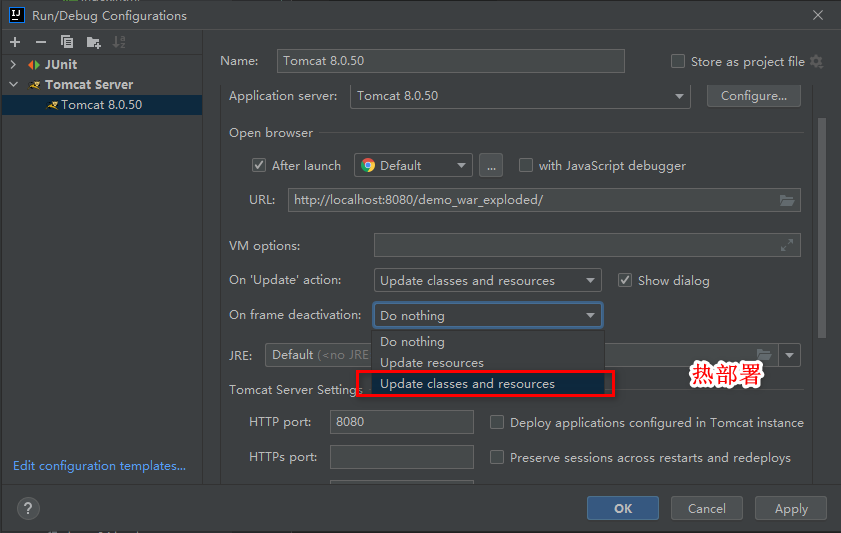Open the JRE dropdown arrow
841x533 pixels.
(790, 355)
